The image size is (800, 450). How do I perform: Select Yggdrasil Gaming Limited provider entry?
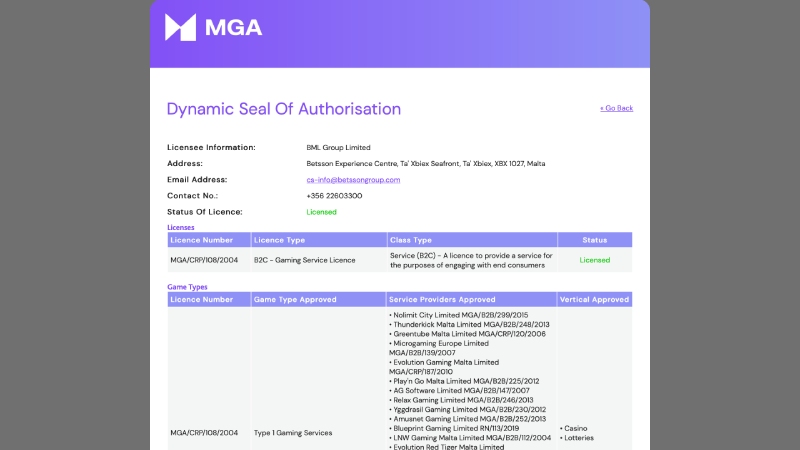(467, 410)
